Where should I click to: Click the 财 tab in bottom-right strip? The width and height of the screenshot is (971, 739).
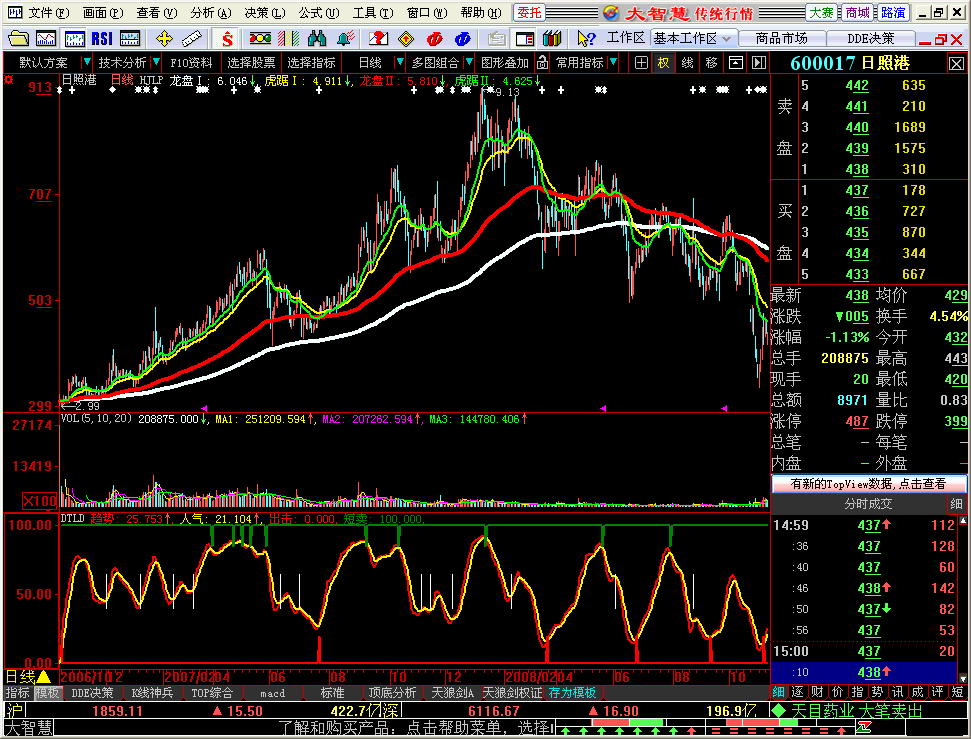[x=817, y=692]
